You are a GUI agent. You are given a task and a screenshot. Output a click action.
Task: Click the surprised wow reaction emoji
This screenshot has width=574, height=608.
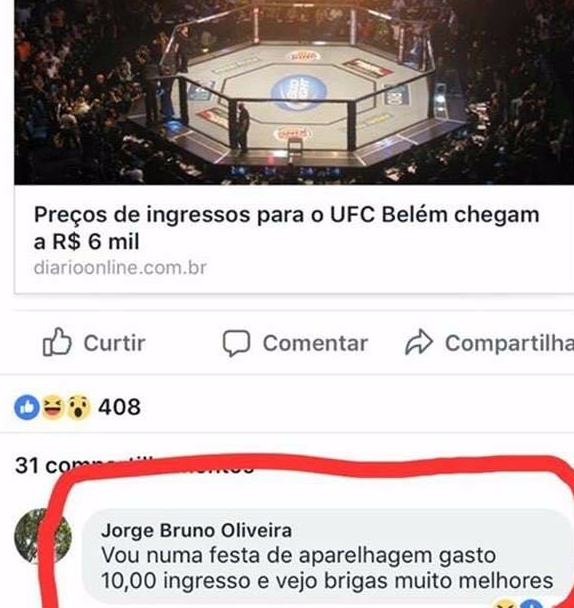coord(79,408)
